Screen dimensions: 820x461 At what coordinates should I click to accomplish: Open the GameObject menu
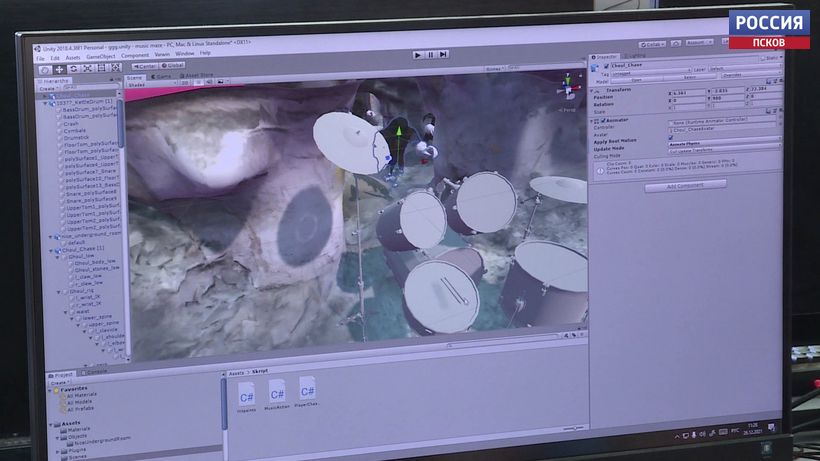click(x=100, y=56)
